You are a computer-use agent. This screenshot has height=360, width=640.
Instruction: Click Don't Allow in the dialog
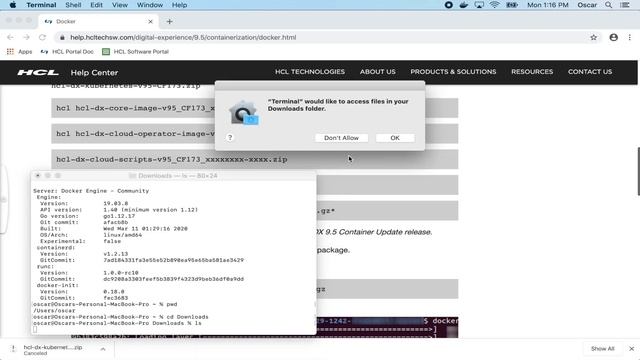341,138
